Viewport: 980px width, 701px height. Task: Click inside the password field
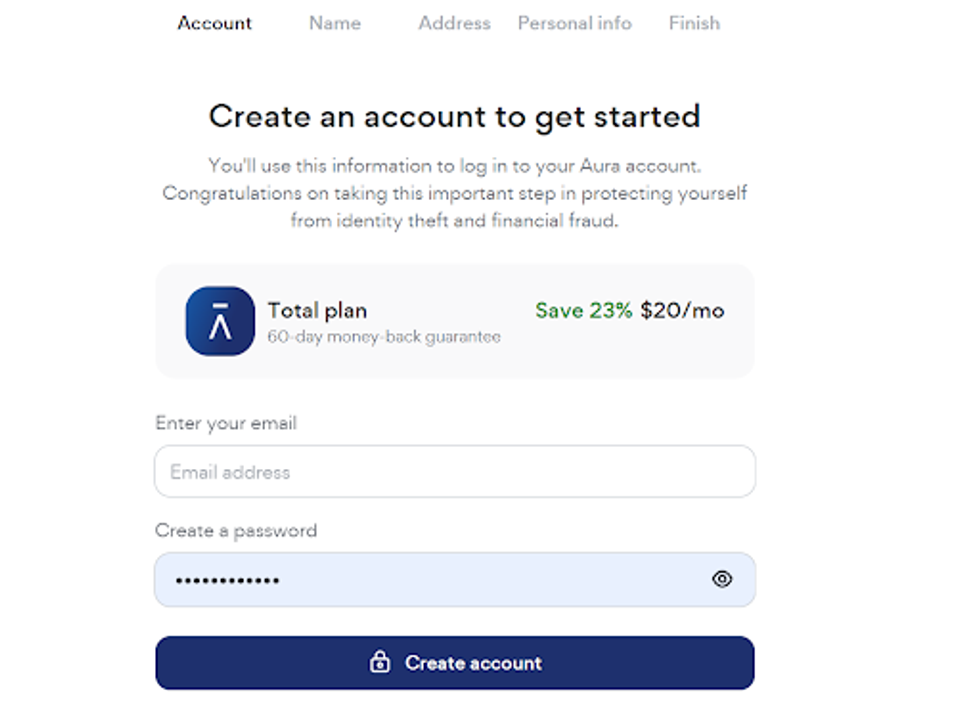(x=430, y=580)
